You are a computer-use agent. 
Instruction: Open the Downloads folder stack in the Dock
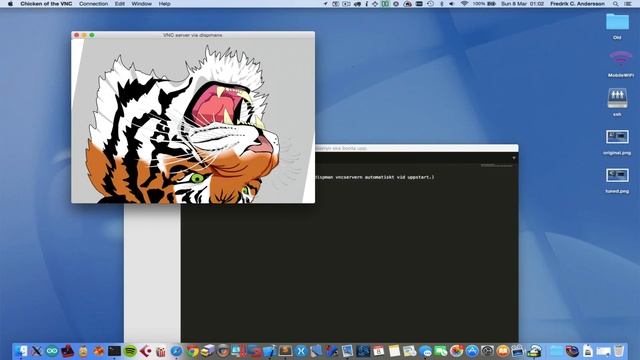[x=556, y=351]
